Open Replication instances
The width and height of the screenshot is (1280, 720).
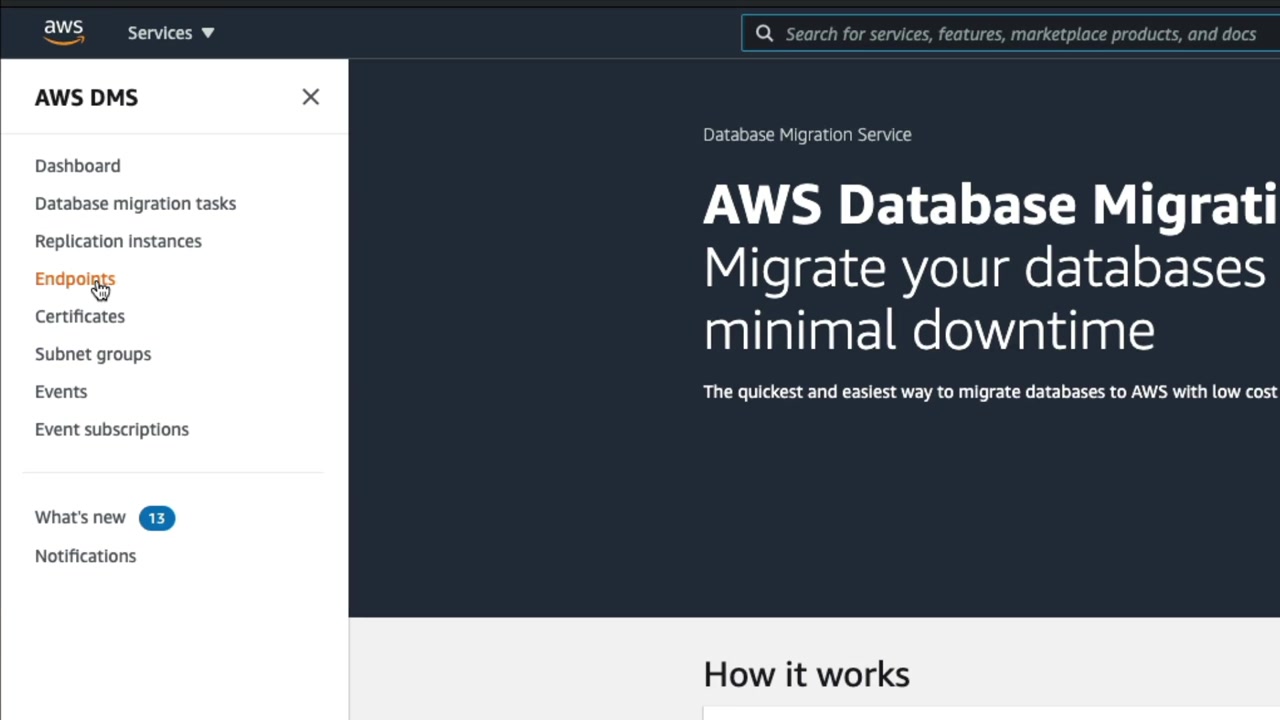[118, 241]
